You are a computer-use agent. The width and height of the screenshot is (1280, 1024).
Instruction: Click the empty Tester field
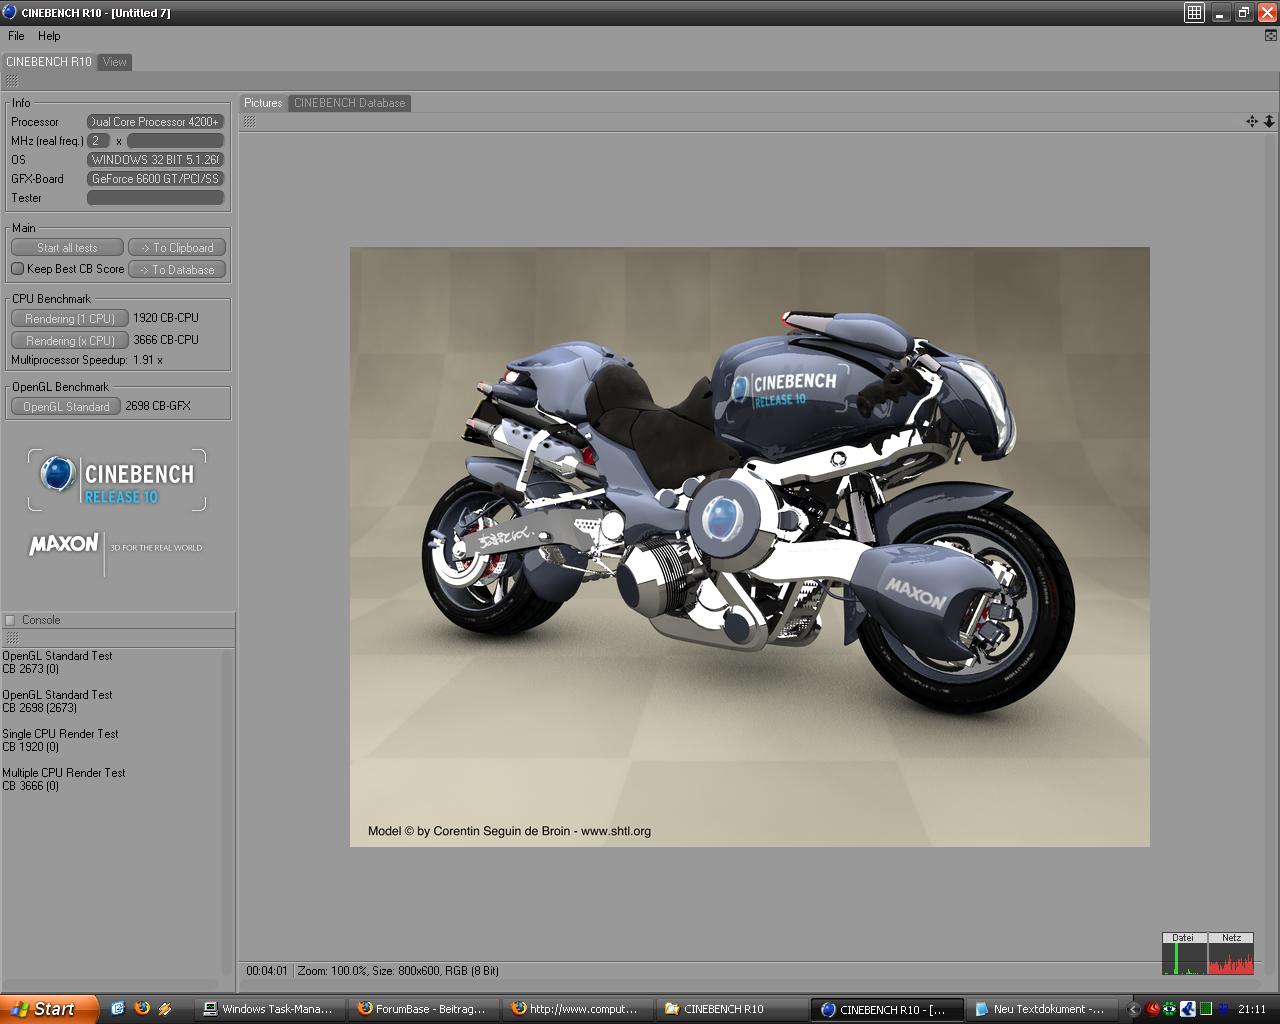point(155,198)
